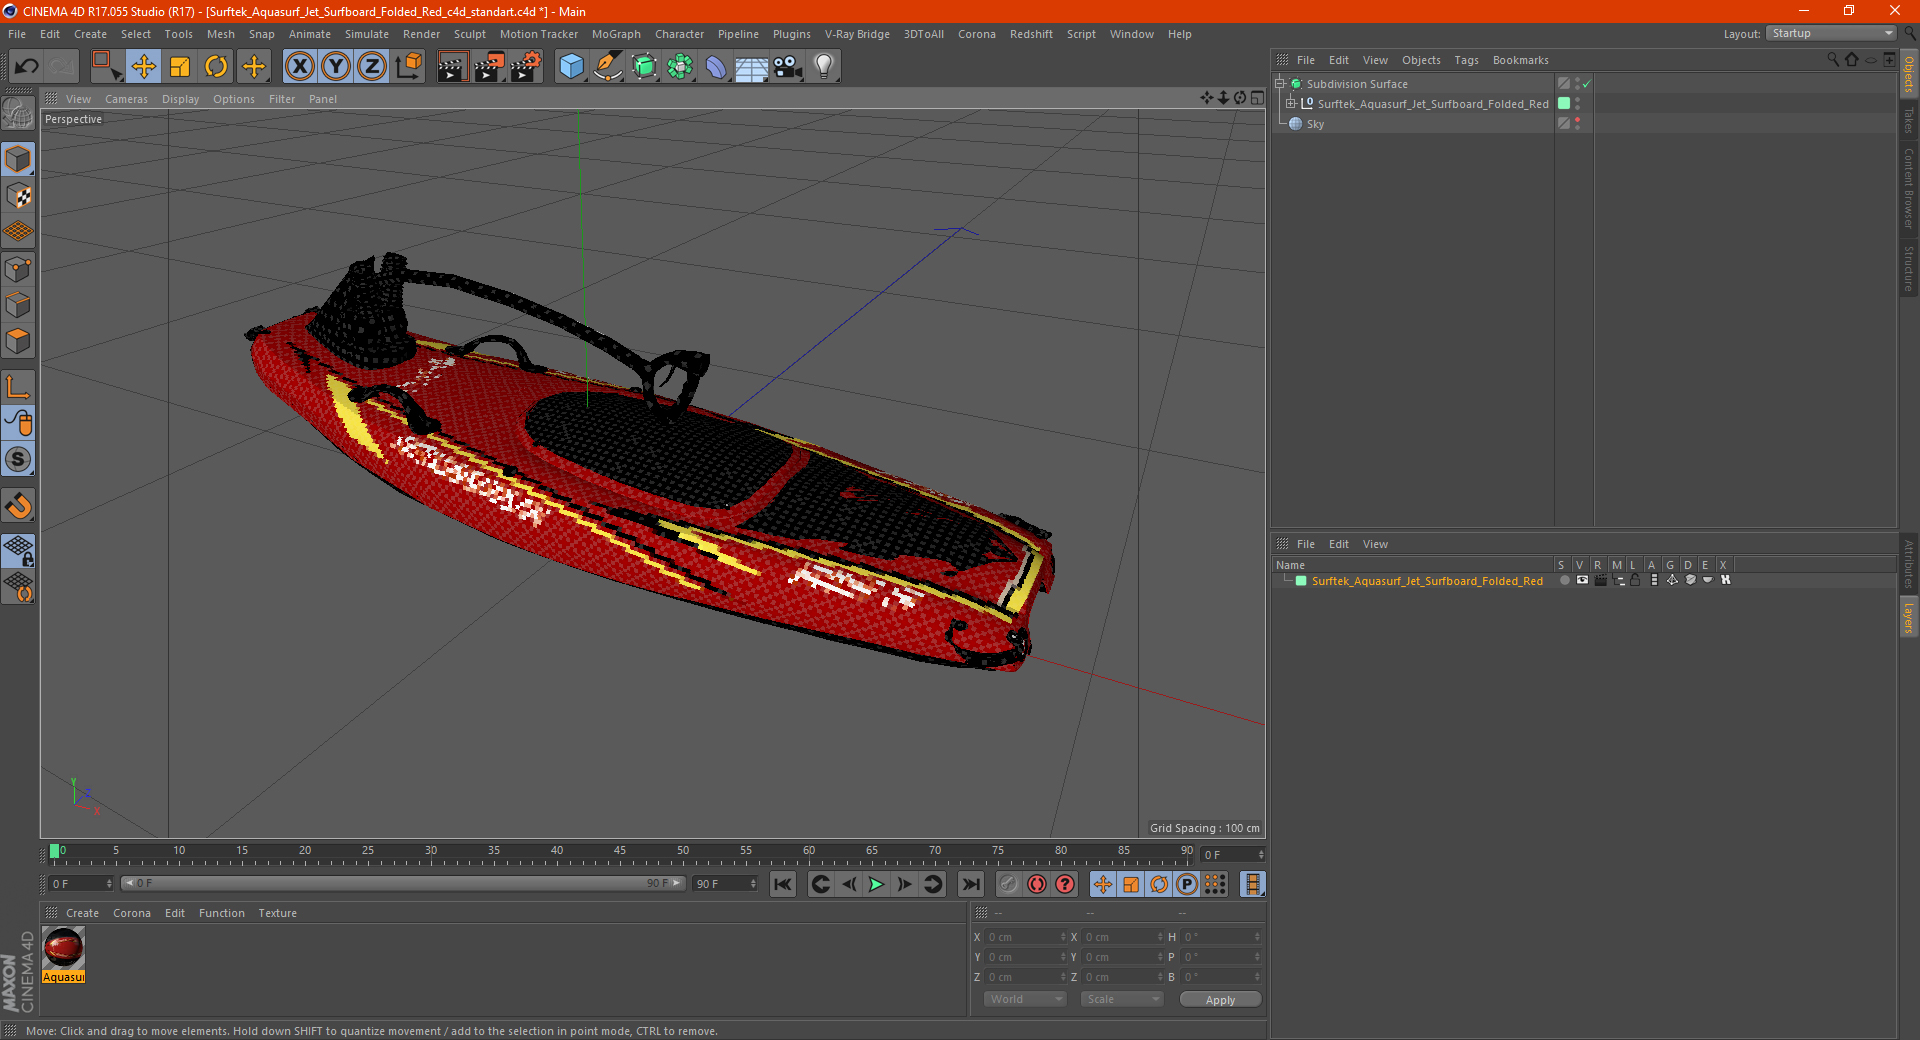Toggle Subdivision Surface enable checkmark

pos(1587,84)
